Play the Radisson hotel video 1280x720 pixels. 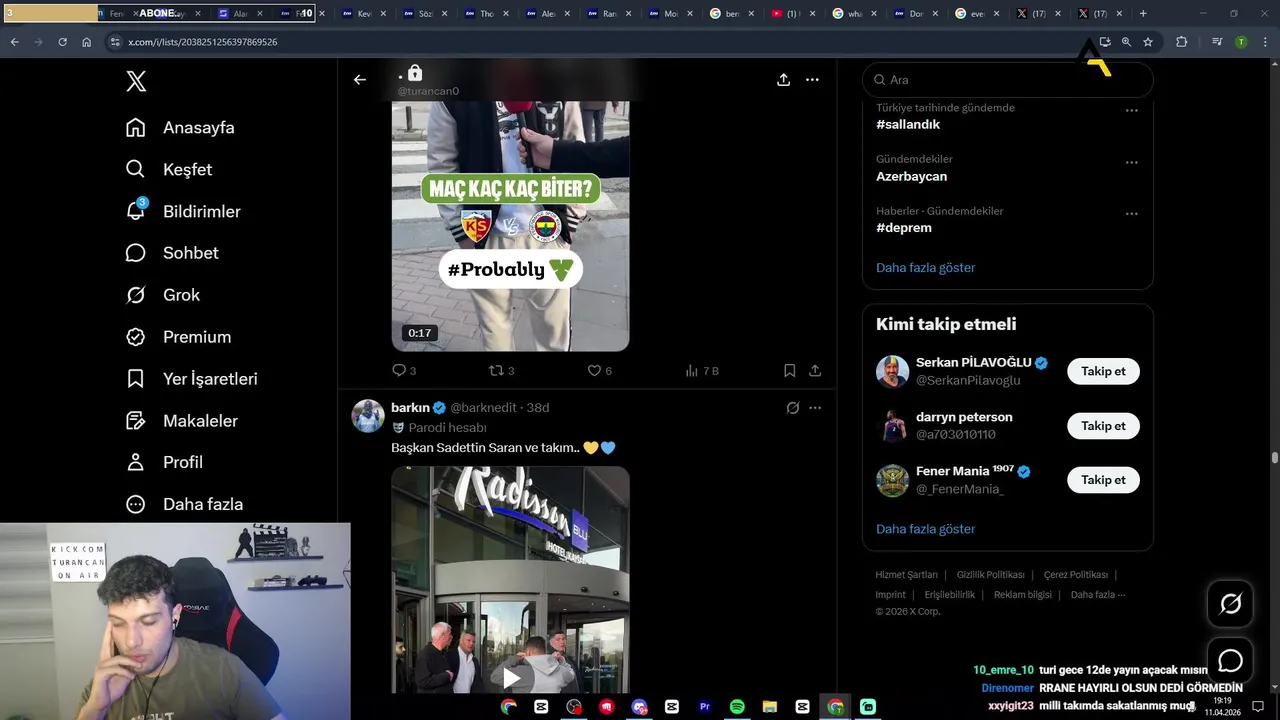pos(511,678)
